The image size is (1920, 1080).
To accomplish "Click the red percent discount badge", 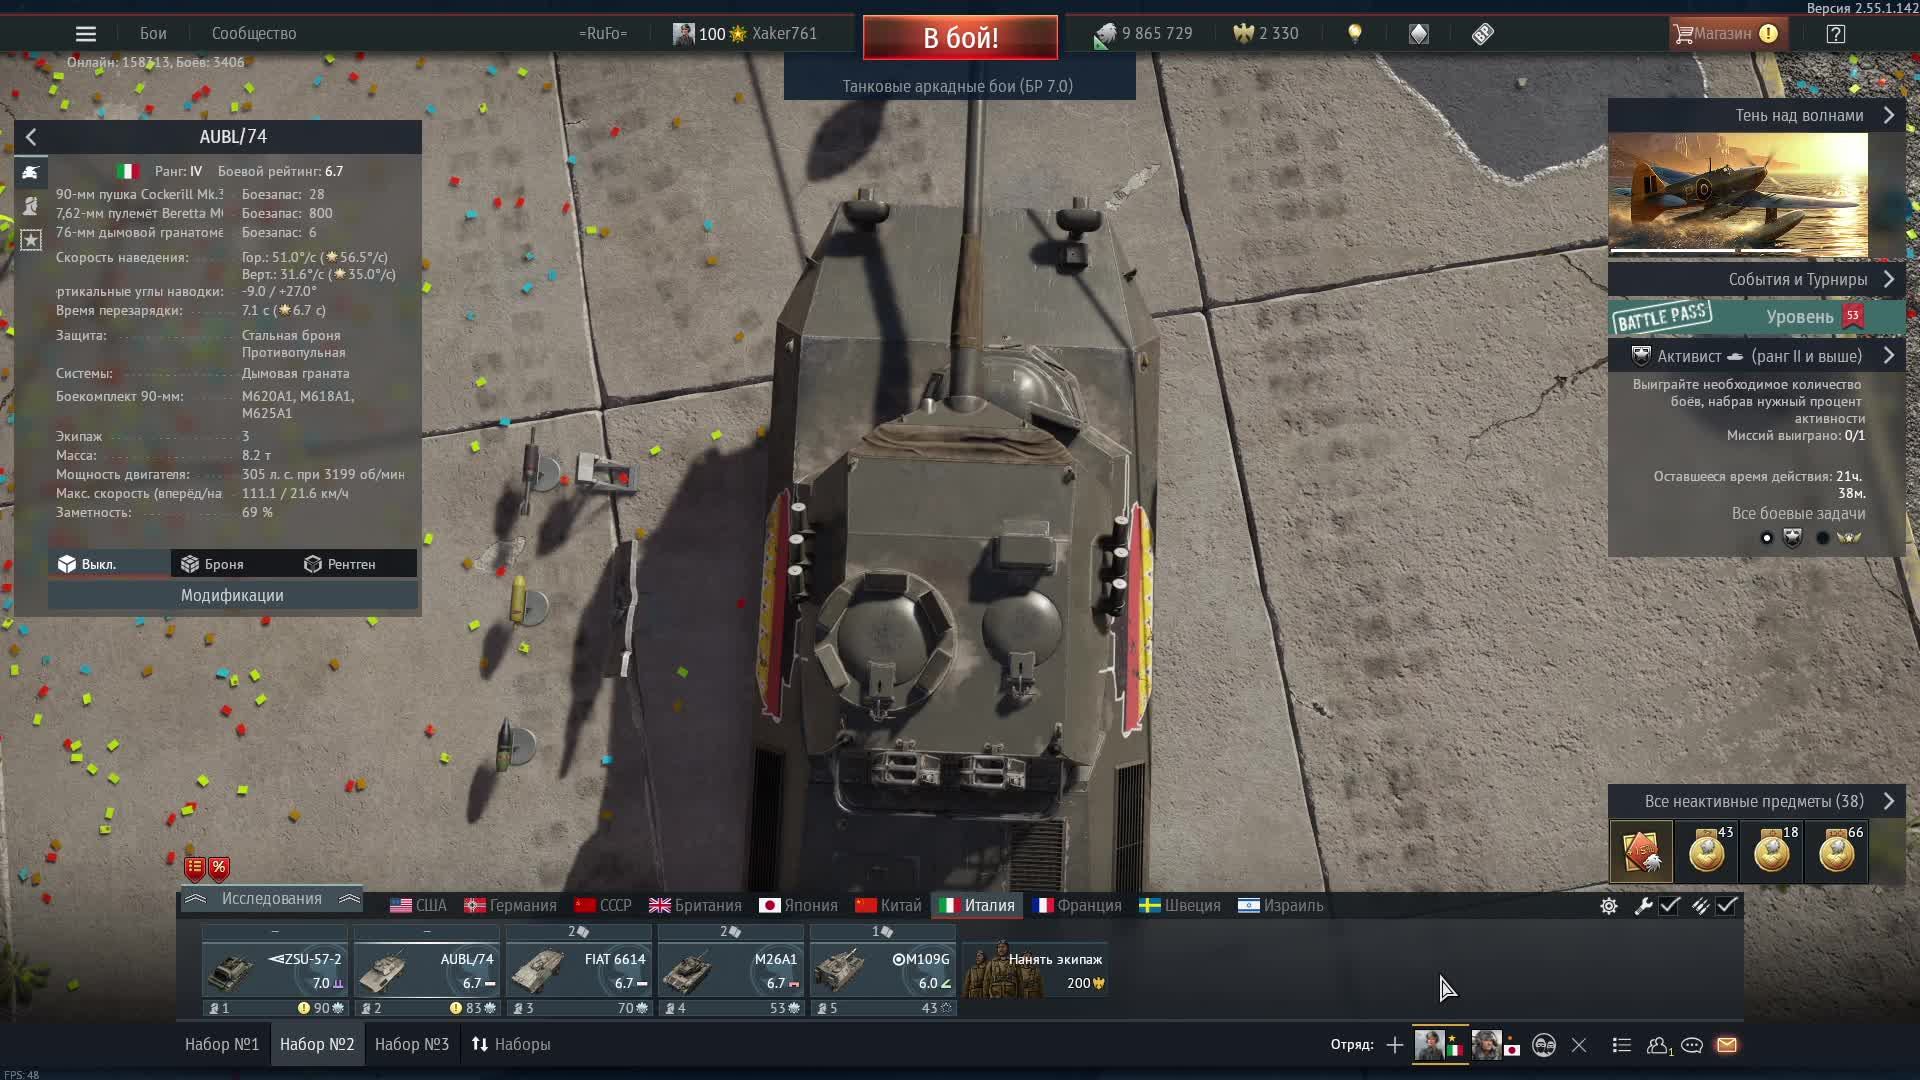I will coord(219,868).
